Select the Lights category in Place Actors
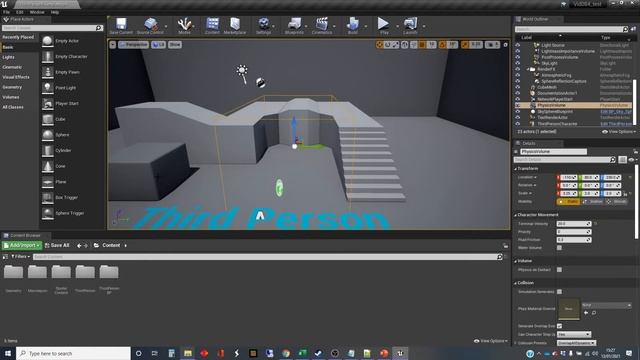Image resolution: width=640 pixels, height=360 pixels. 9,57
